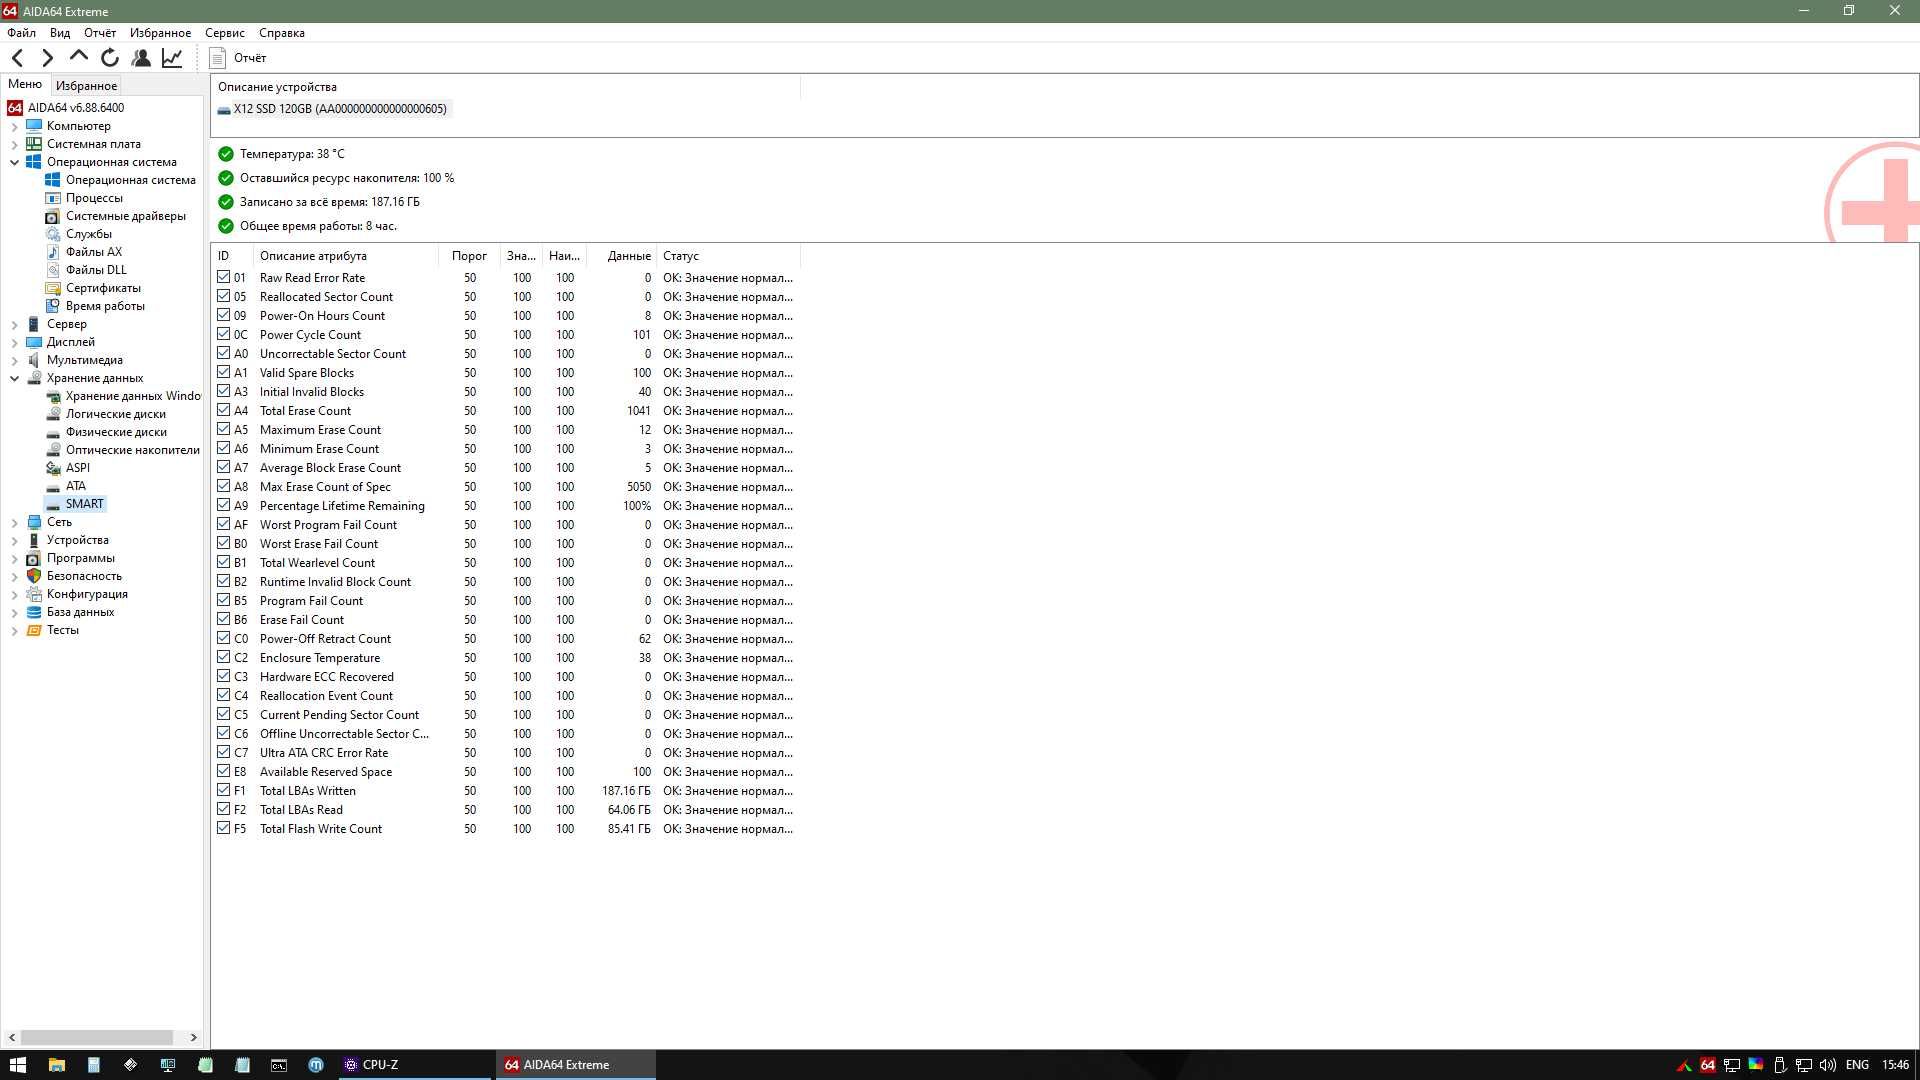Open the user profile toolbar icon
Screen dimensions: 1920x1080
pos(141,58)
